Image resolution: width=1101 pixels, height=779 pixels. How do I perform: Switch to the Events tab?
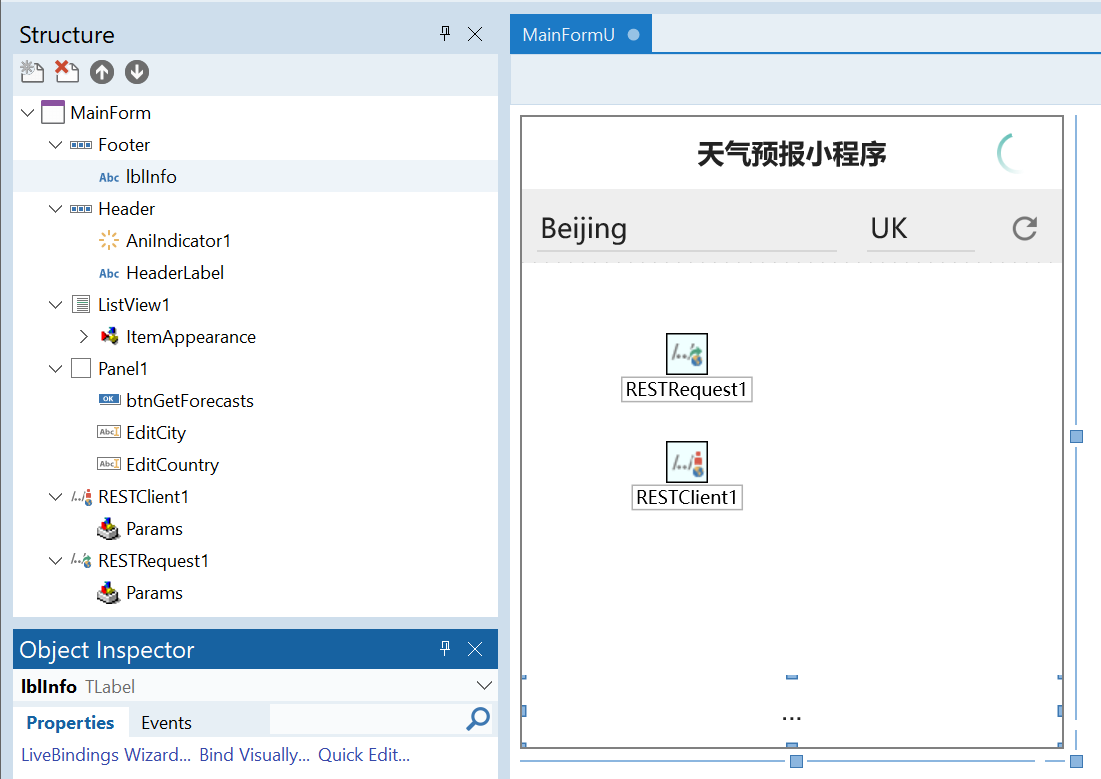[x=166, y=723]
